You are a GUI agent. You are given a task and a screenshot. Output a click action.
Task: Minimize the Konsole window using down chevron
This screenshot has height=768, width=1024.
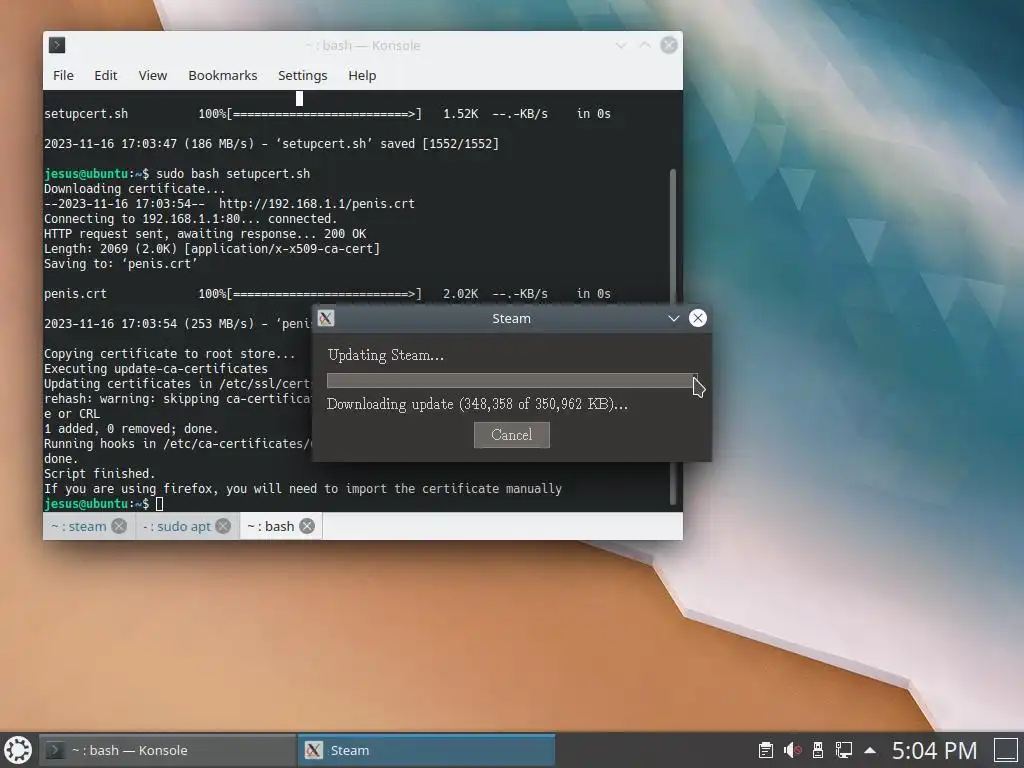point(621,45)
